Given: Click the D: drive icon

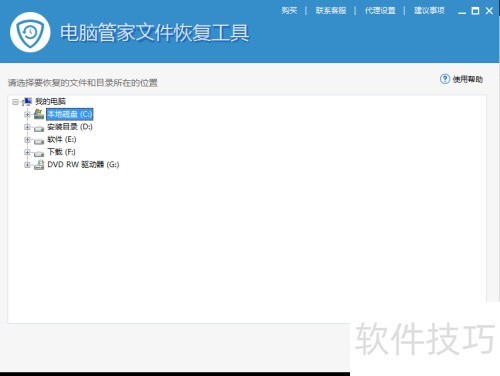Looking at the screenshot, I should pos(39,128).
